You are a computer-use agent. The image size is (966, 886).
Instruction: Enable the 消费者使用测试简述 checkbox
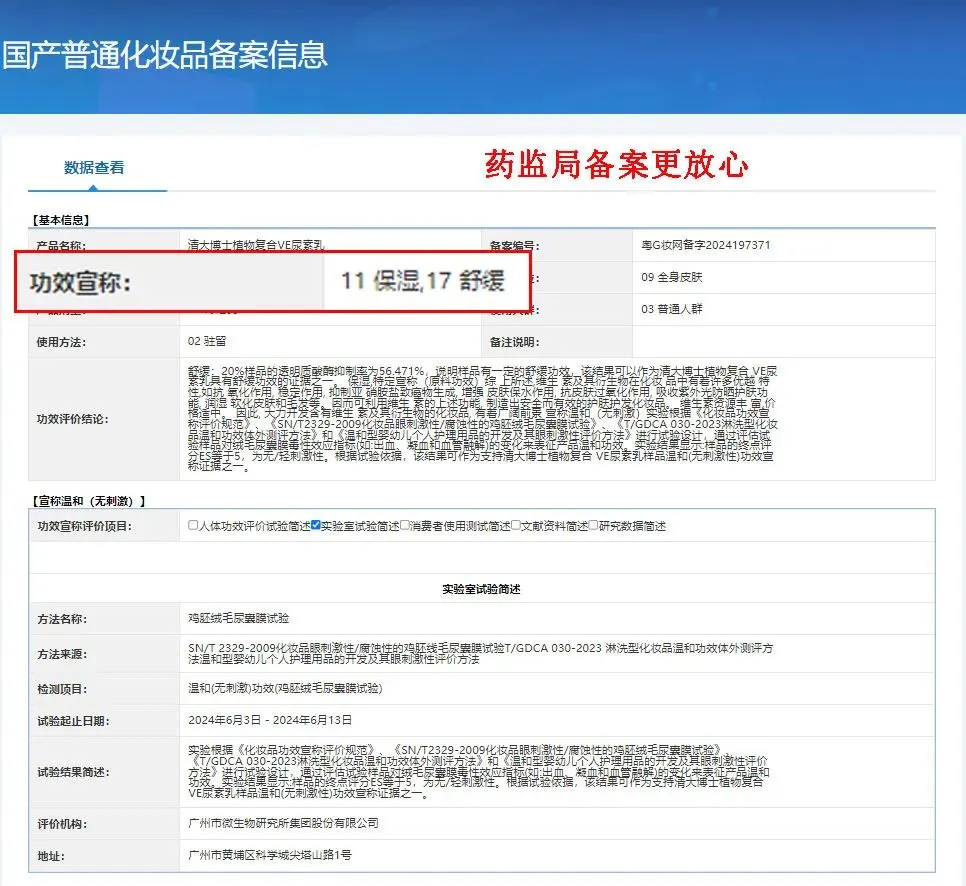[x=405, y=525]
